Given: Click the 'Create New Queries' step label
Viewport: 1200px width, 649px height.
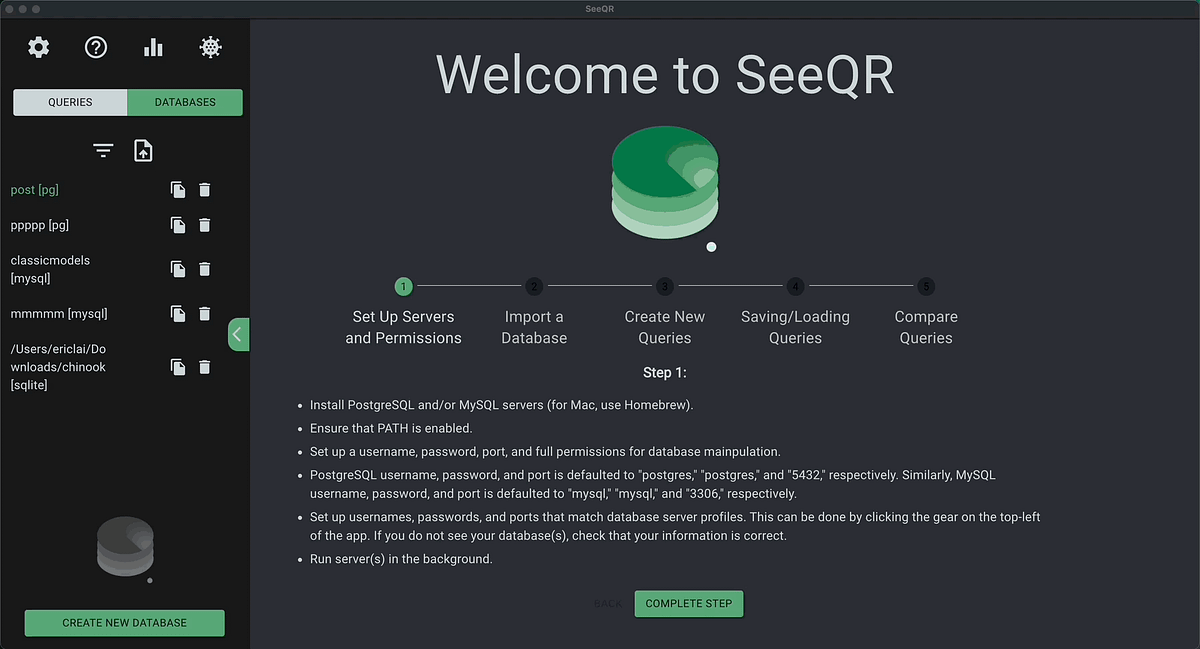Looking at the screenshot, I should coord(665,327).
